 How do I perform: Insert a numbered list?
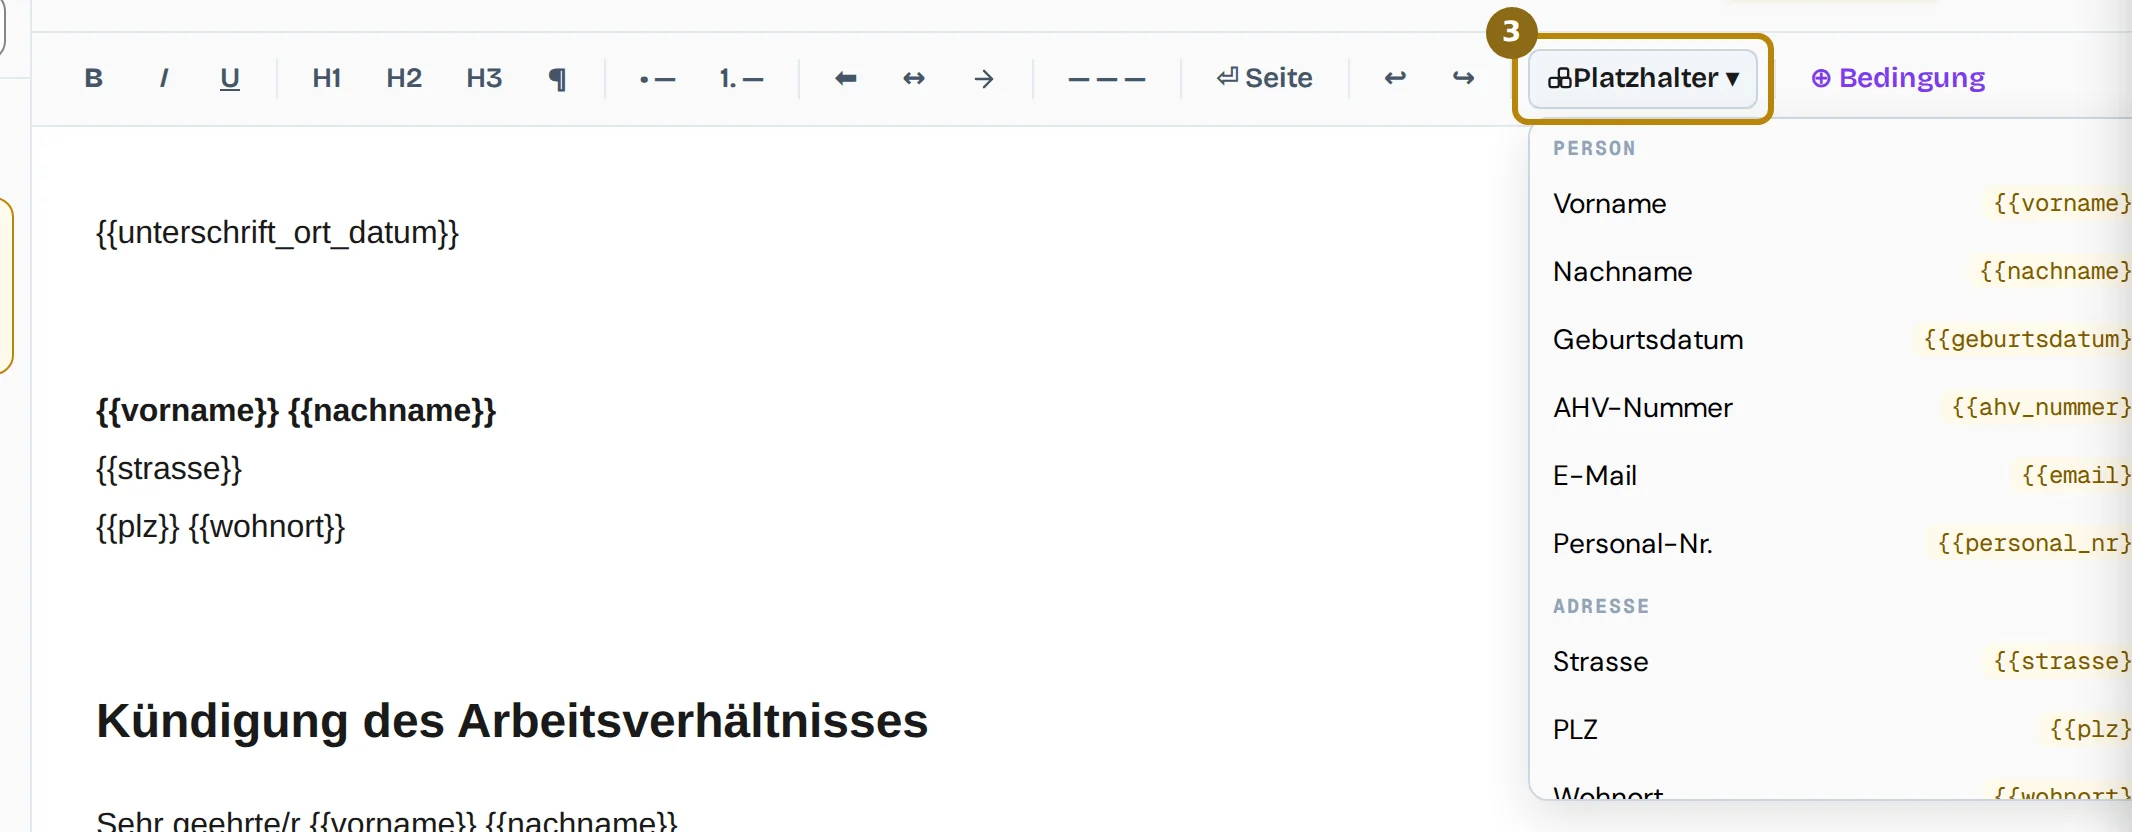[741, 78]
